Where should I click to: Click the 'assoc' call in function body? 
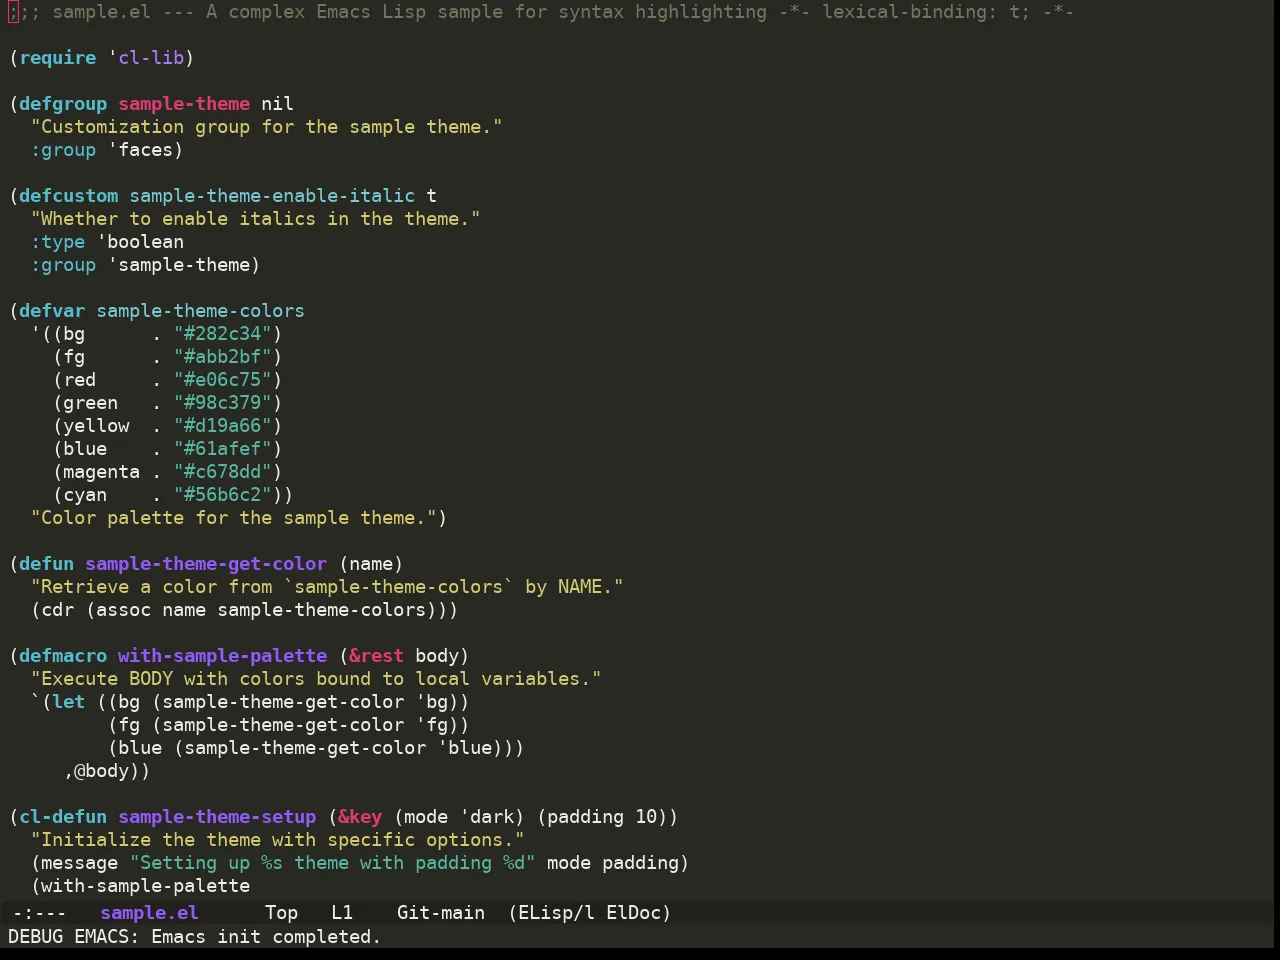(x=124, y=610)
